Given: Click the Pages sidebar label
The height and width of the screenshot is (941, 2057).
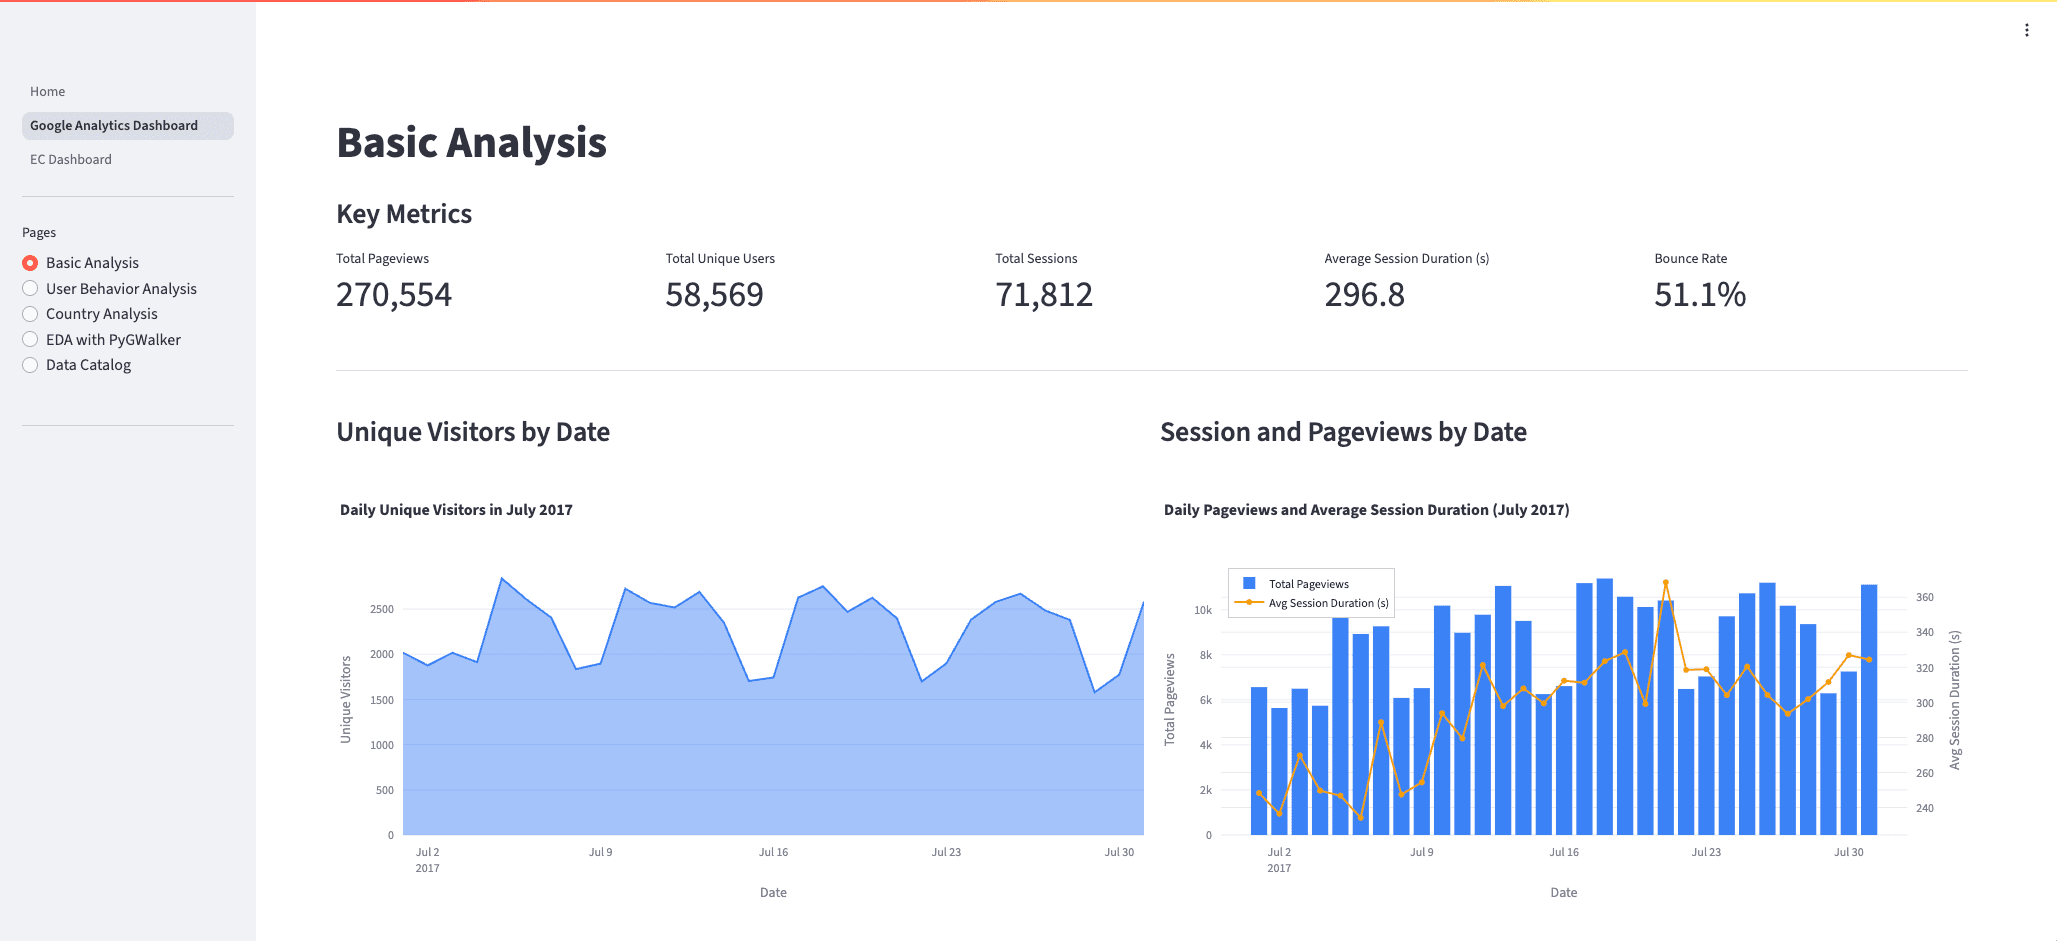Looking at the screenshot, I should pos(39,232).
